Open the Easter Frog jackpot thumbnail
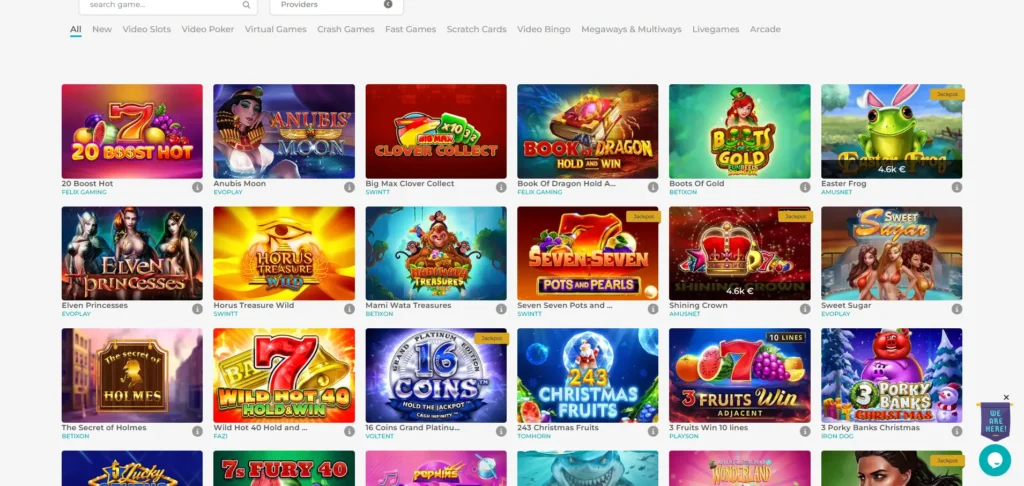 891,131
